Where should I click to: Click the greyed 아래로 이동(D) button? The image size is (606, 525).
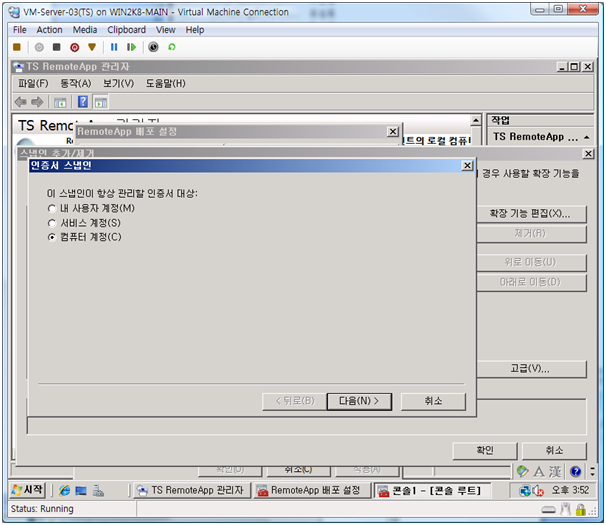[x=530, y=282]
